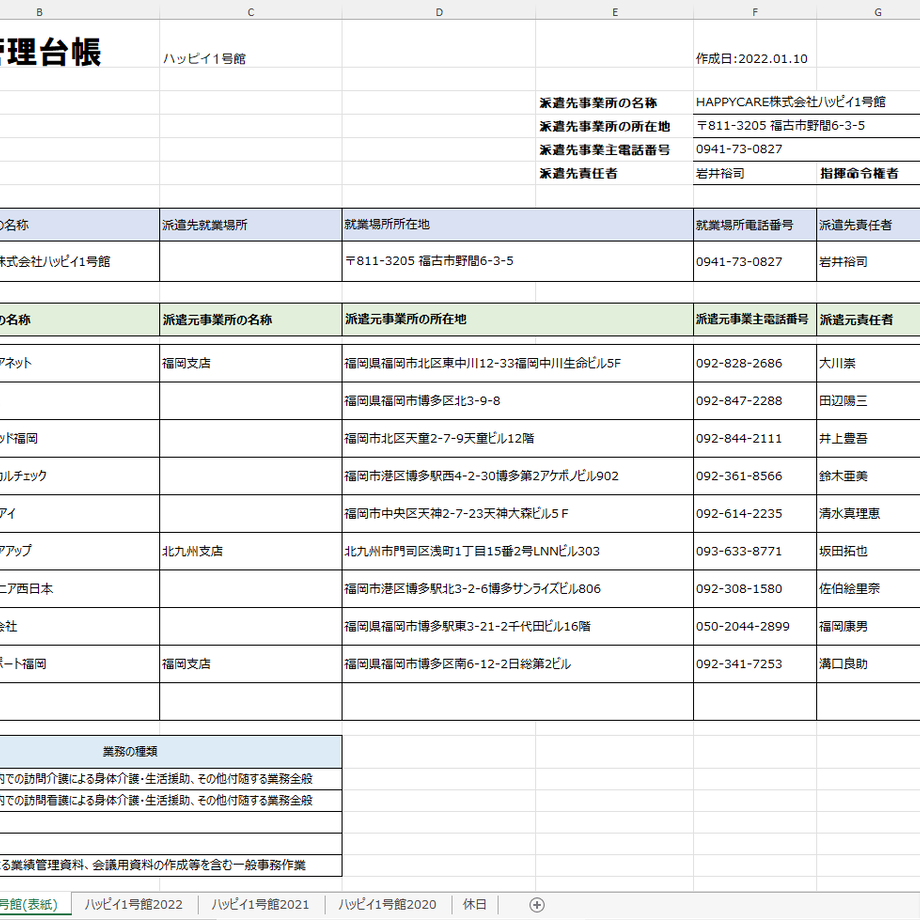The image size is (920, 920).
Task: Click the 派遣先就業場所 header cell
Action: pyautogui.click(x=251, y=225)
